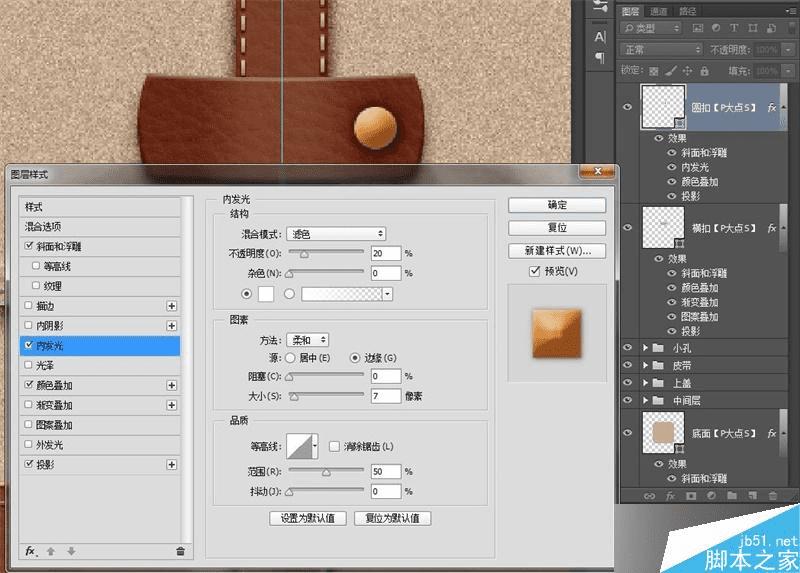Image resolution: width=800 pixels, height=573 pixels.
Task: Click the lock position move icon
Action: (688, 71)
